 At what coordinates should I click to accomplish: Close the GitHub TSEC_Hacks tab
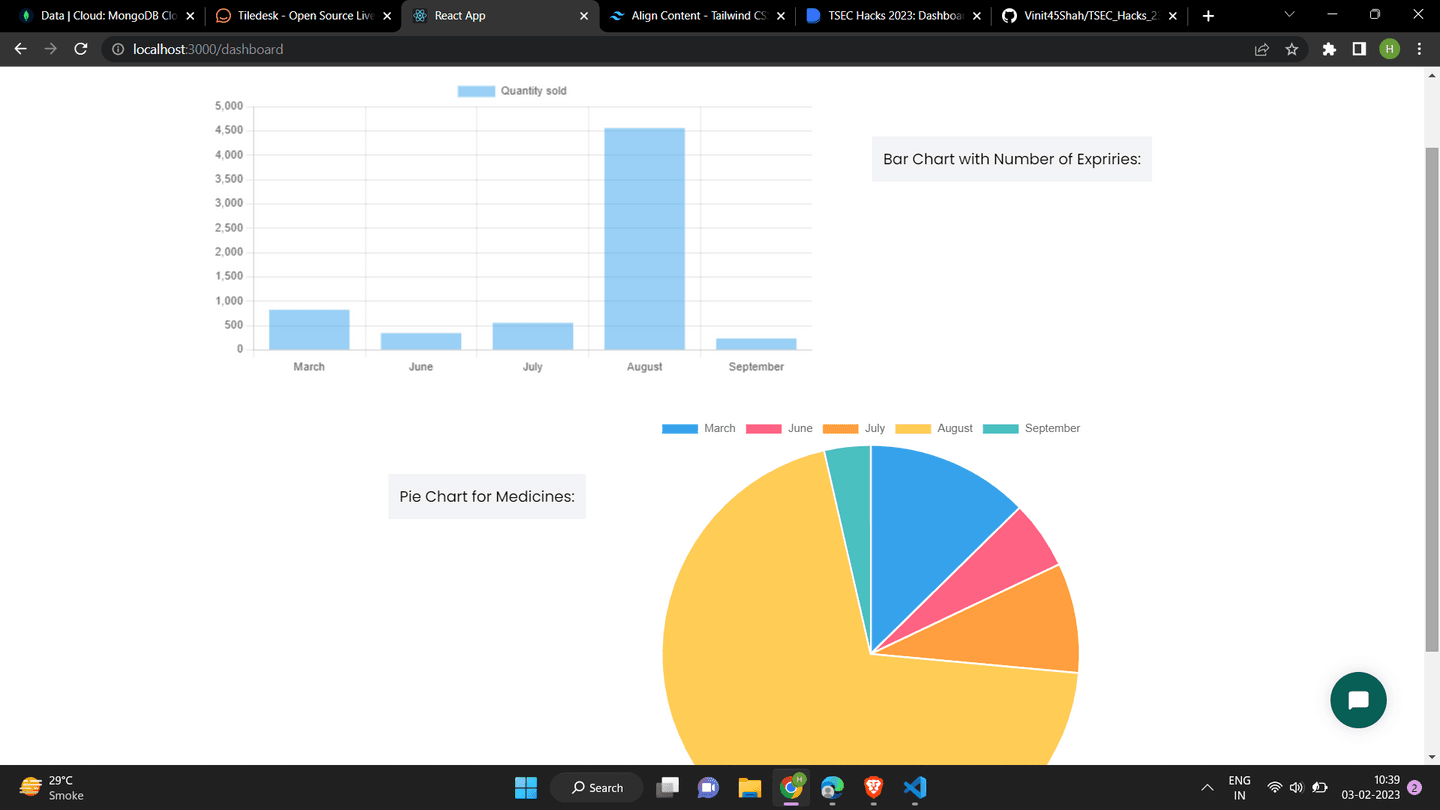pos(1173,16)
